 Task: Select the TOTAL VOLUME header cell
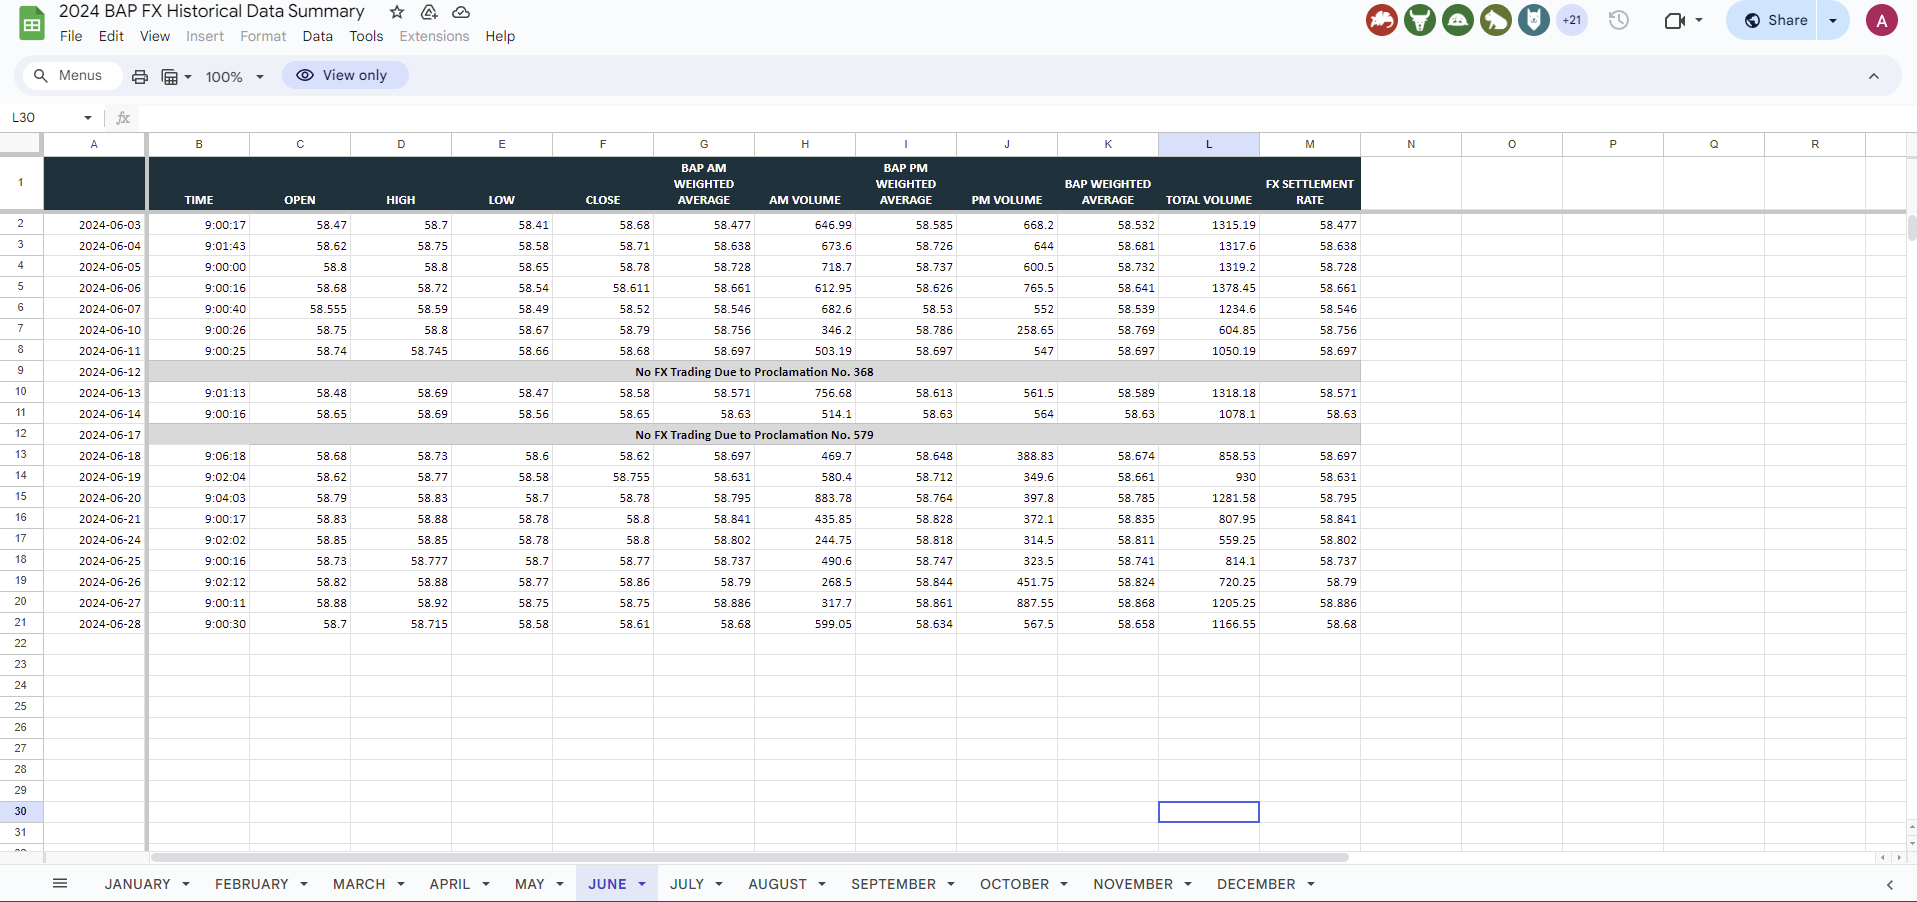coord(1209,183)
